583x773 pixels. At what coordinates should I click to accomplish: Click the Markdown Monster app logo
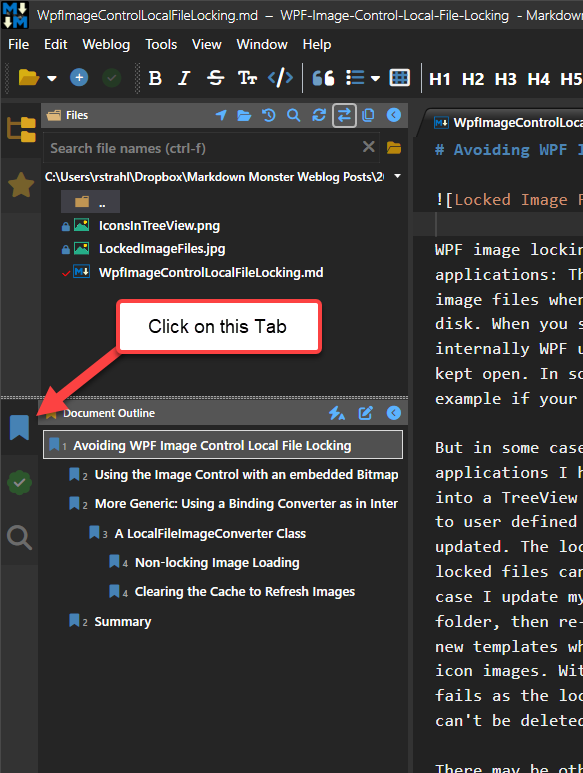click(x=15, y=15)
